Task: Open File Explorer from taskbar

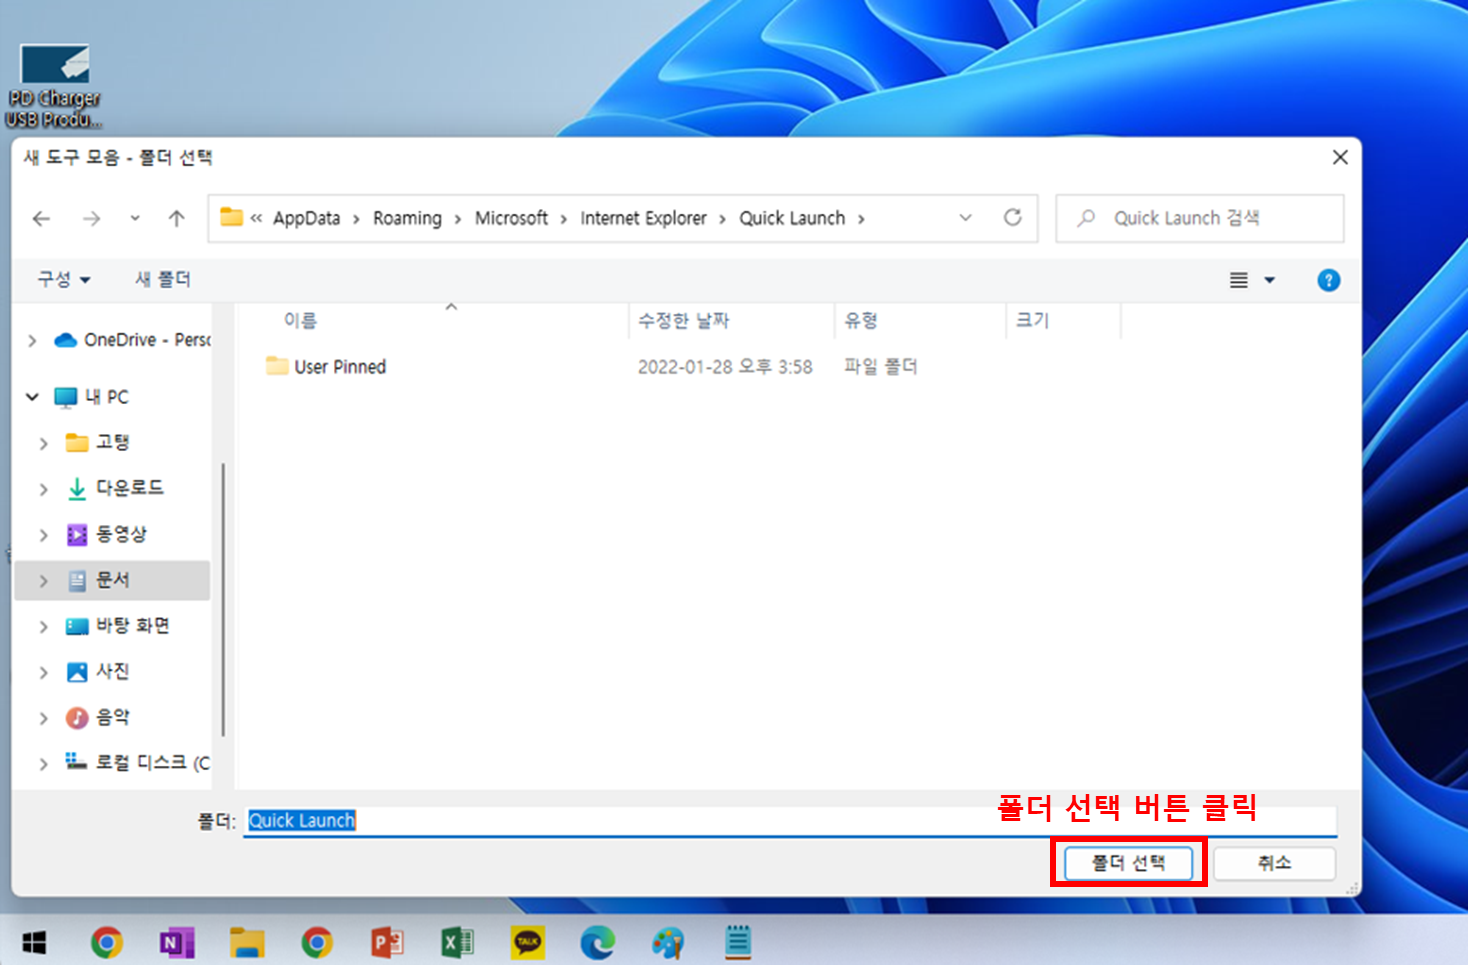Action: click(247, 942)
